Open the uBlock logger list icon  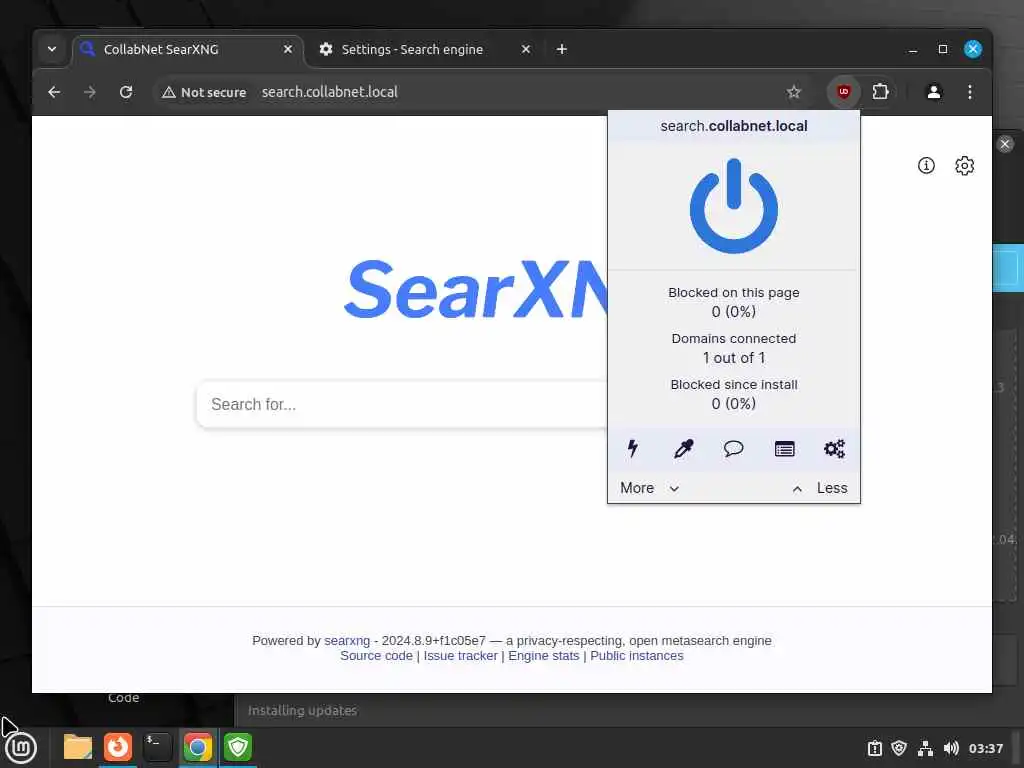[x=784, y=449]
